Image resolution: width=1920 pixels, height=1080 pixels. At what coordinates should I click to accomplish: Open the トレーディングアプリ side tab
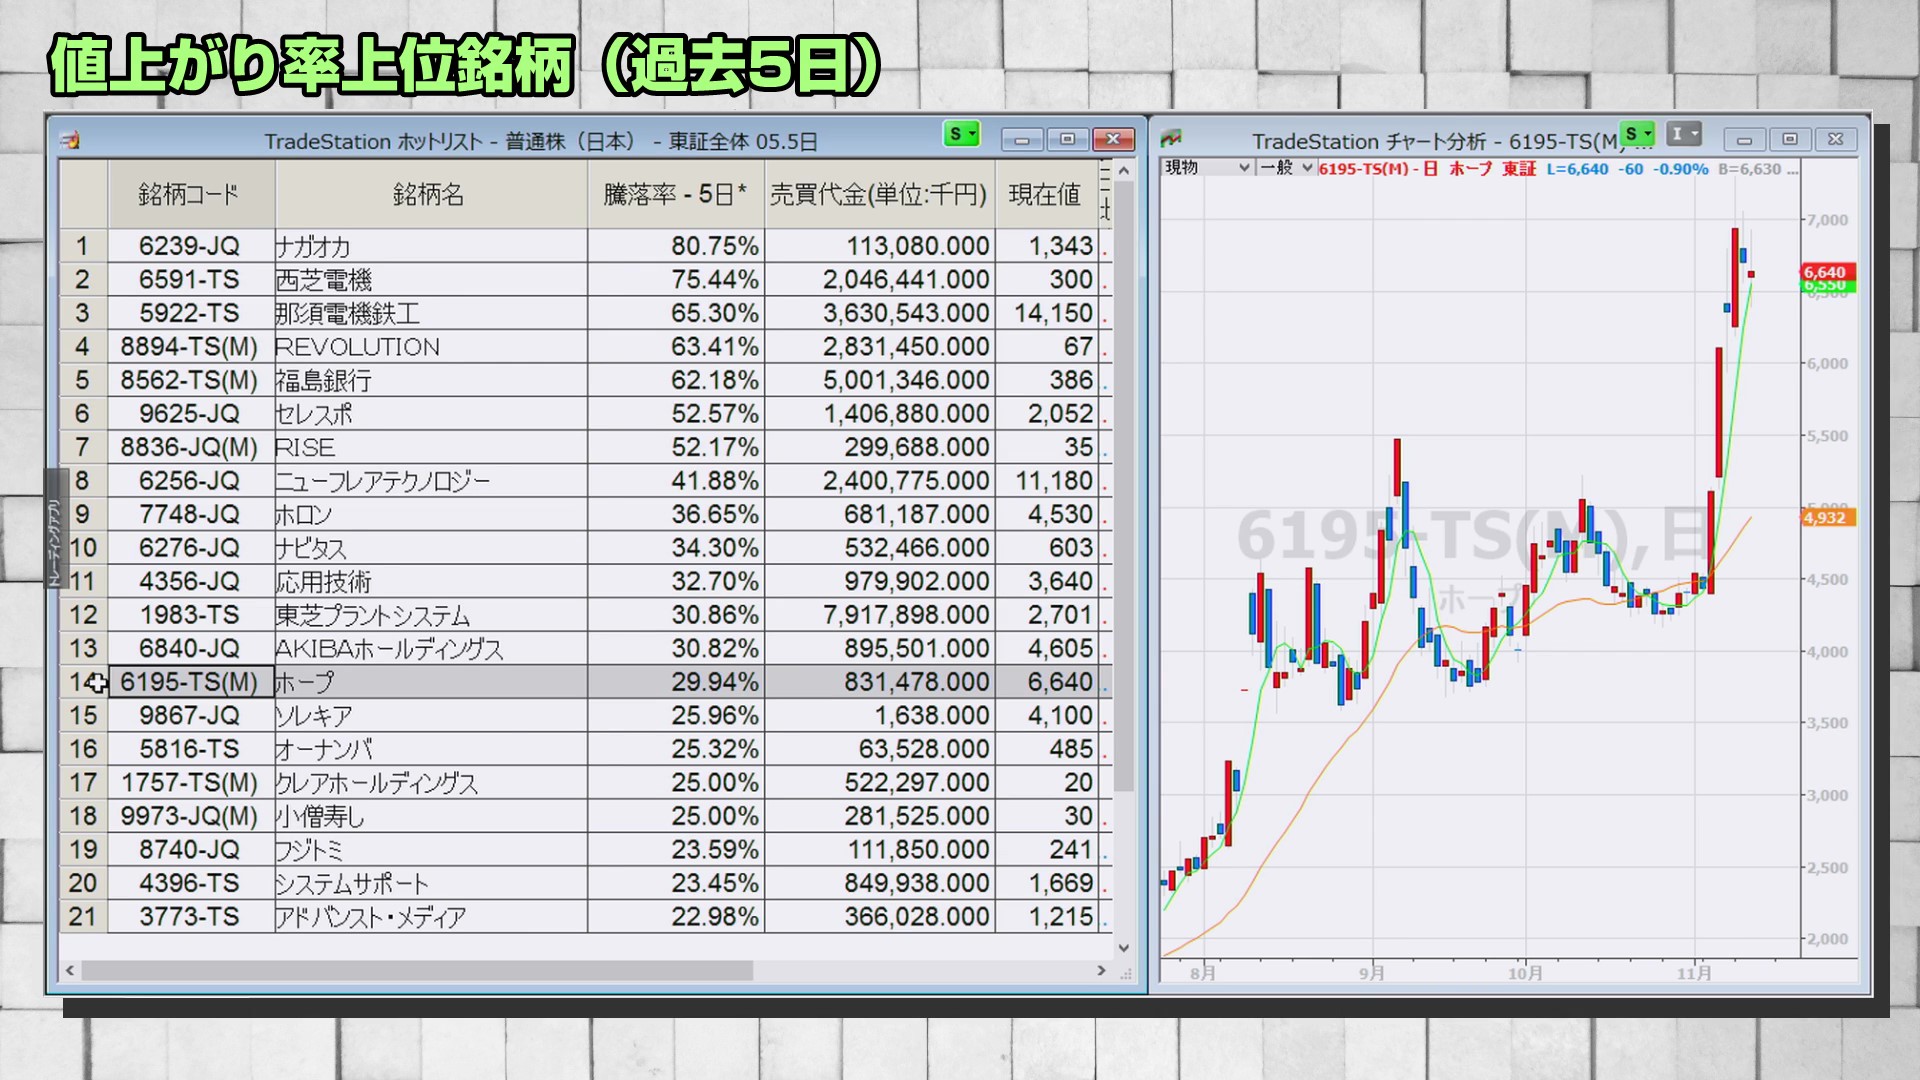[55, 540]
